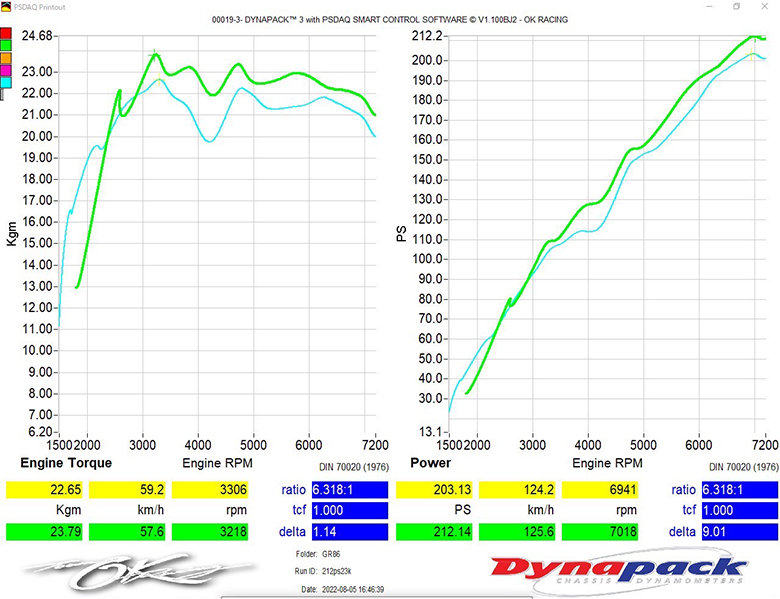780x599 pixels.
Task: Click the green torque rpm value 3218
Action: [210, 531]
